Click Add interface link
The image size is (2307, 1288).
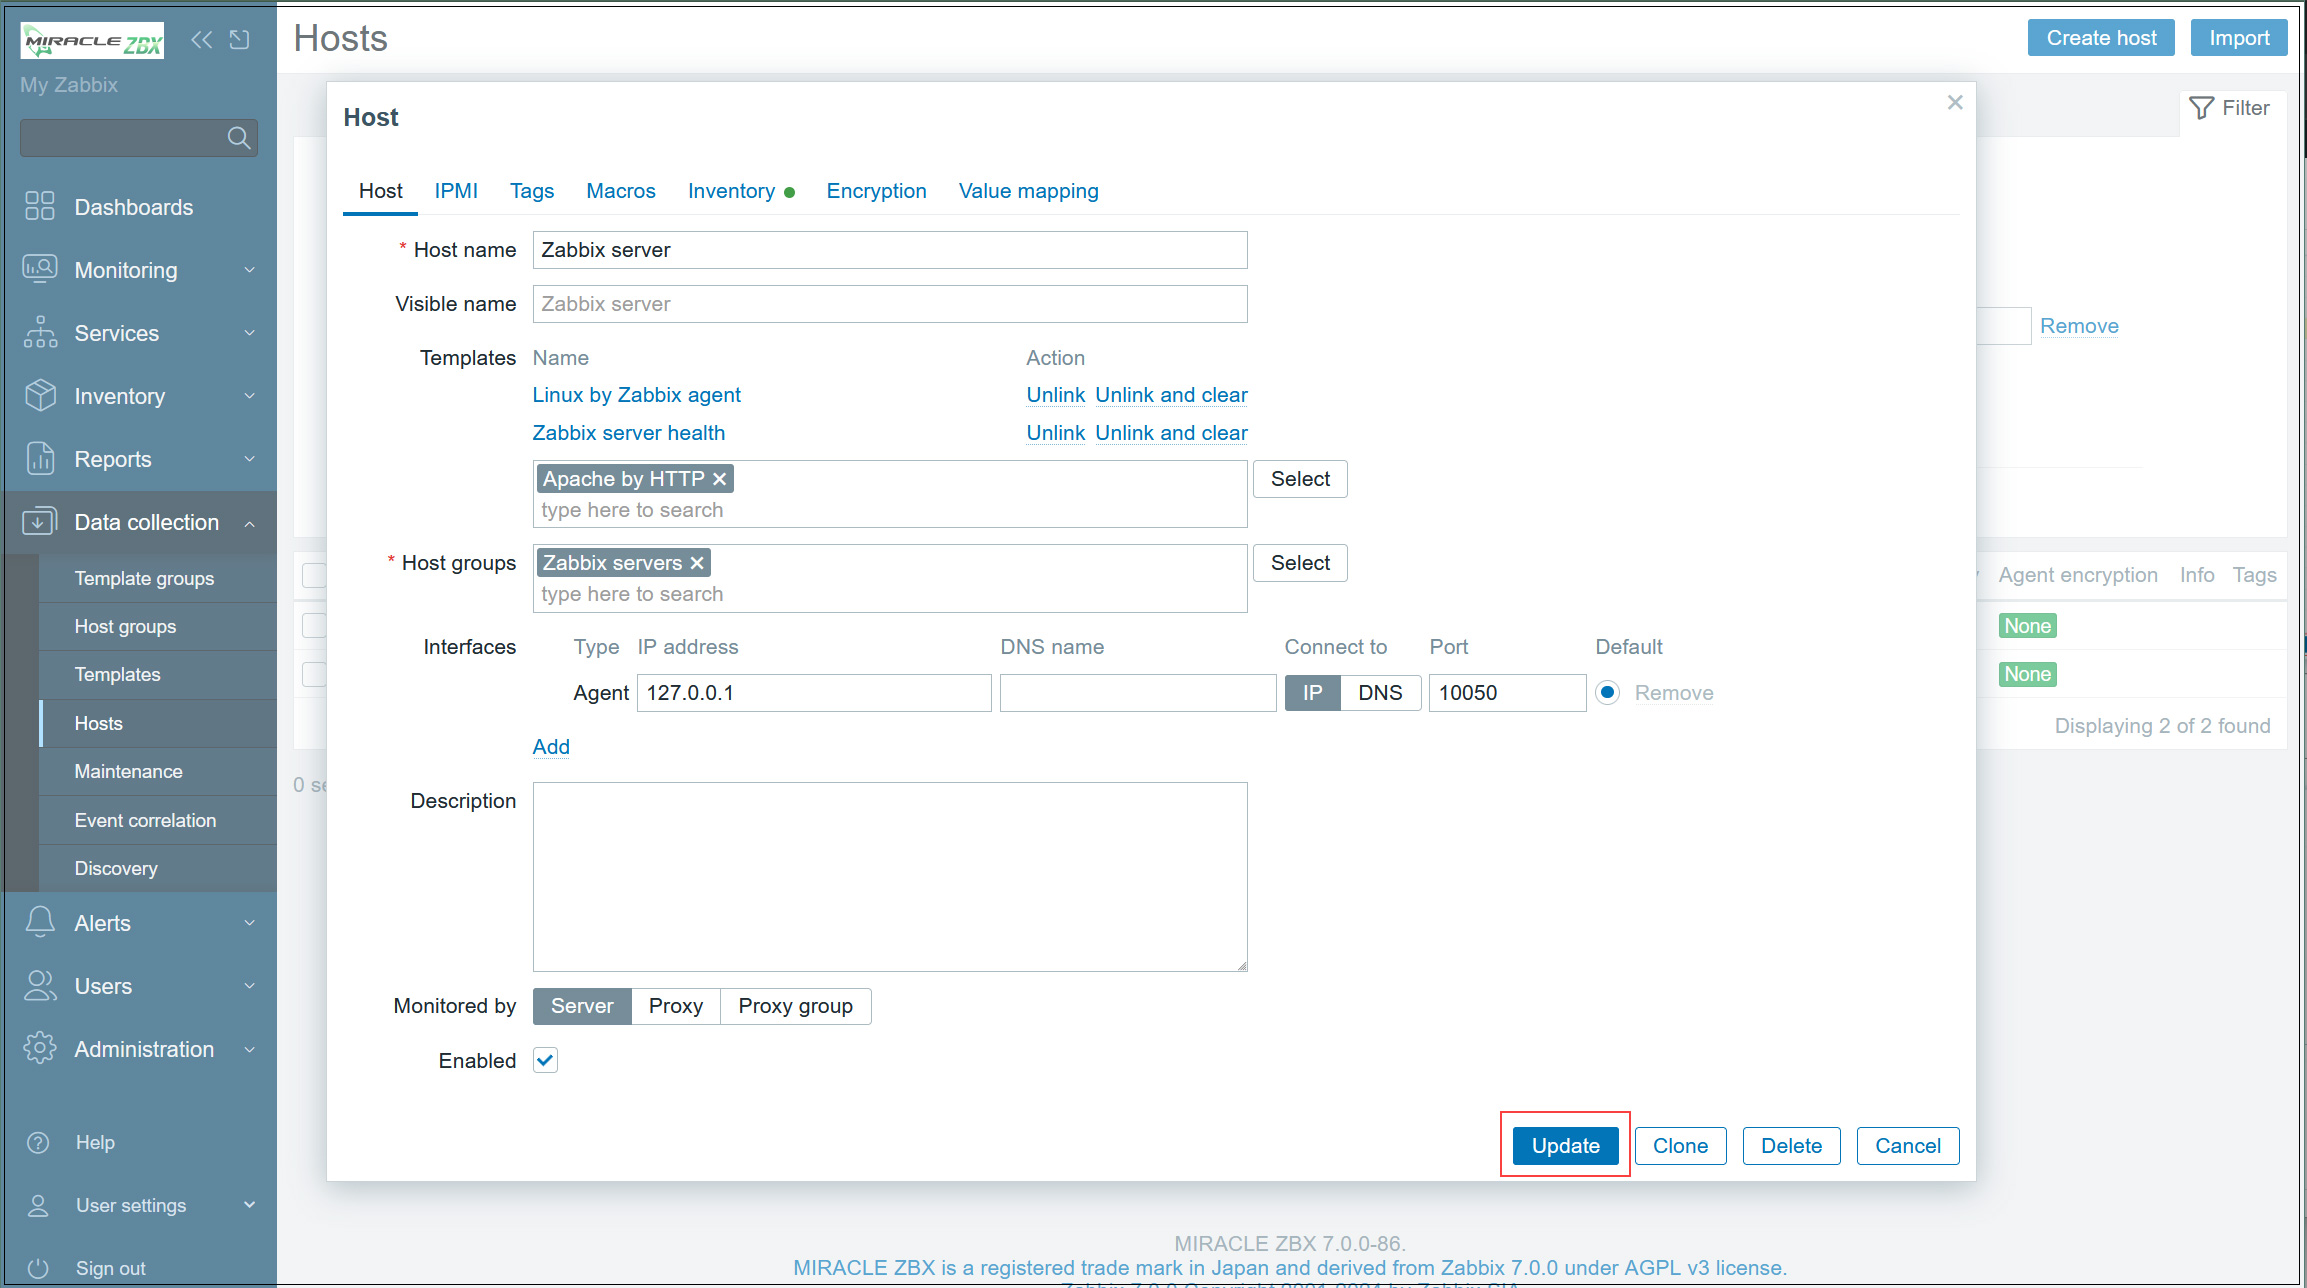(x=551, y=747)
